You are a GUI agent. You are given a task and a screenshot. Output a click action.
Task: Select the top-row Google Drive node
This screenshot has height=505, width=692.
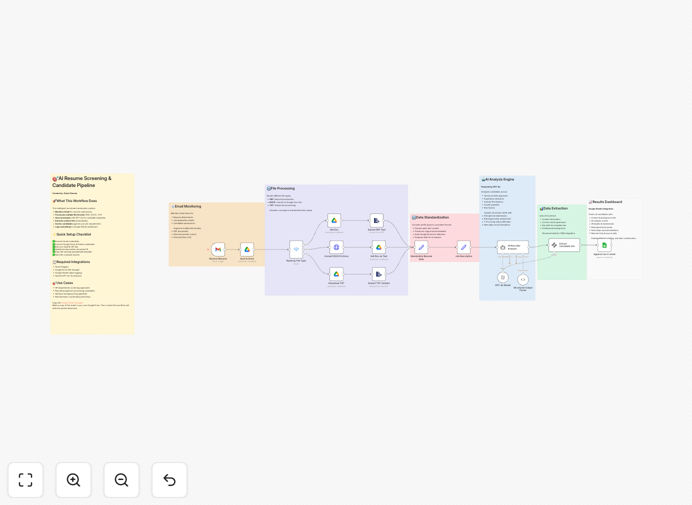coord(334,220)
